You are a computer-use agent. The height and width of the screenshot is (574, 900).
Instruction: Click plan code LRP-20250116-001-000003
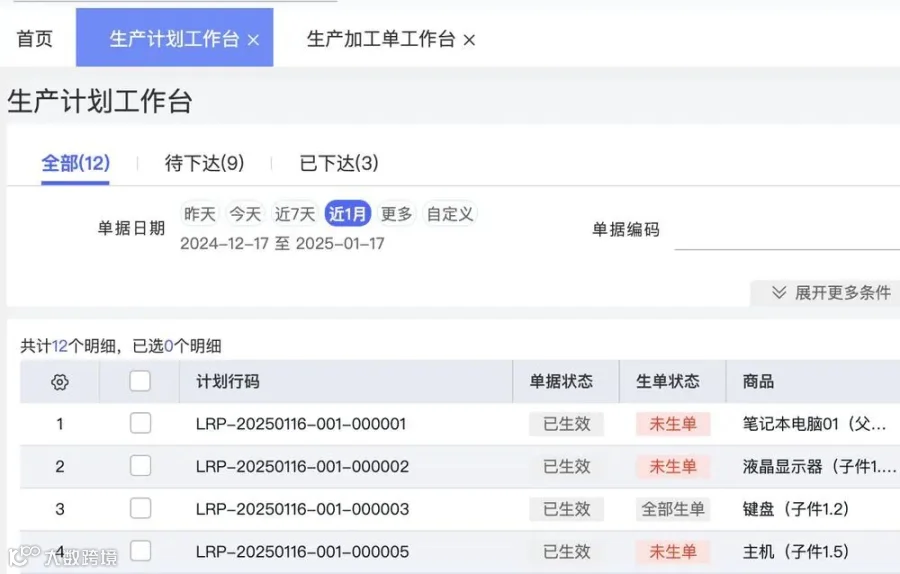click(302, 509)
